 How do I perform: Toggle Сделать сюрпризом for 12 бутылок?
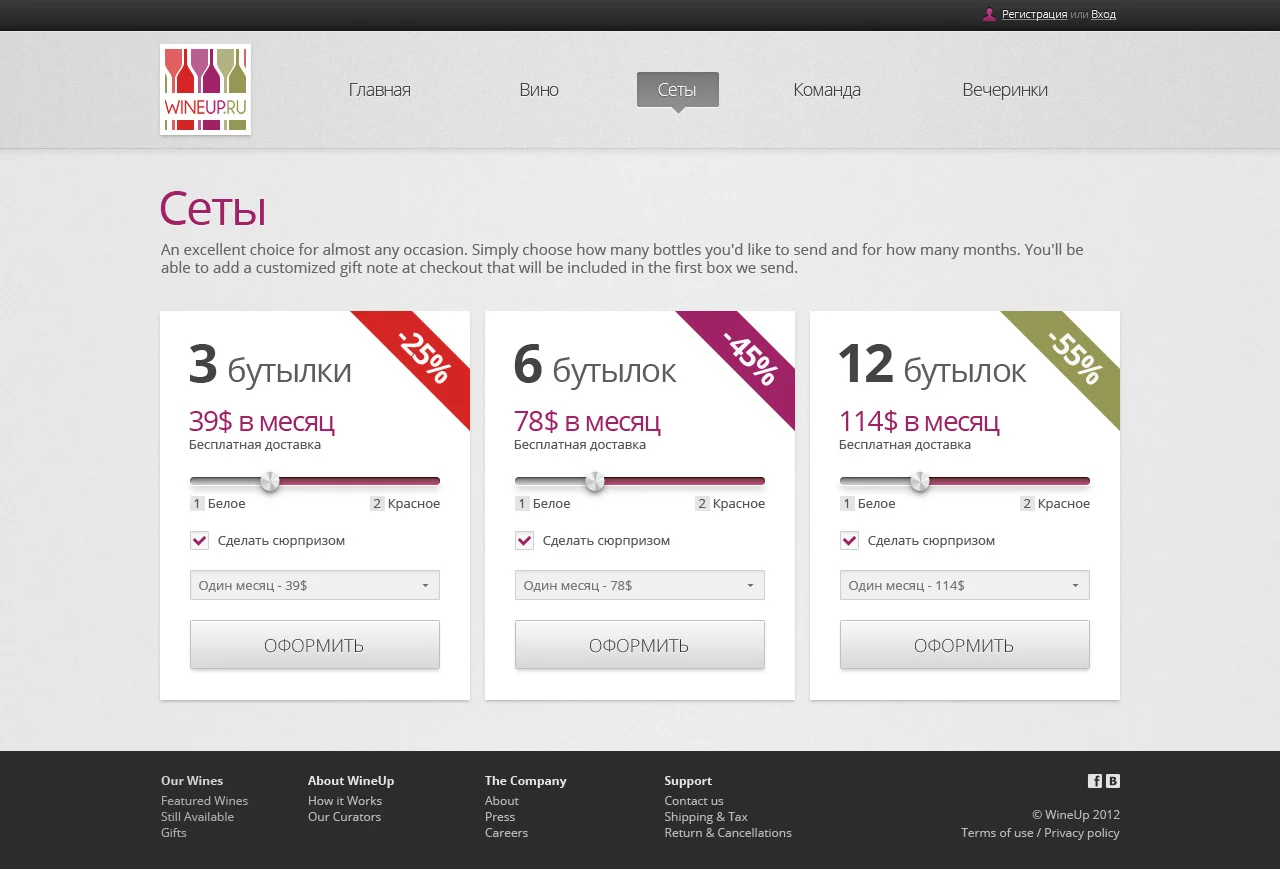point(849,541)
